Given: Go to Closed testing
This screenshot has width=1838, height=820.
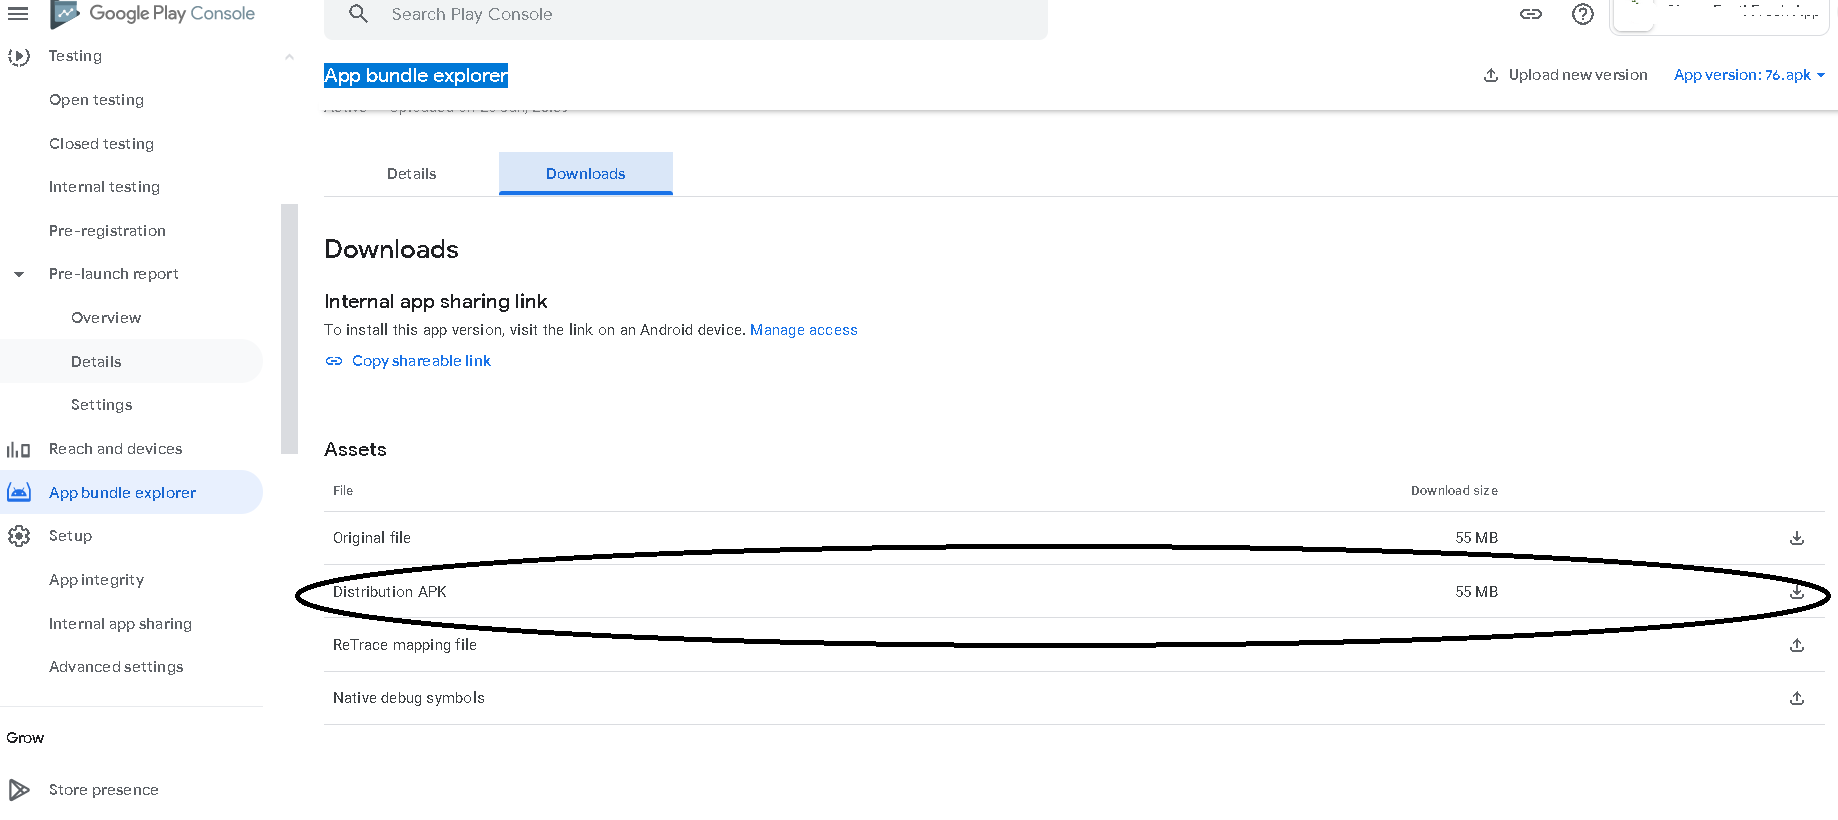Looking at the screenshot, I should click(x=101, y=144).
